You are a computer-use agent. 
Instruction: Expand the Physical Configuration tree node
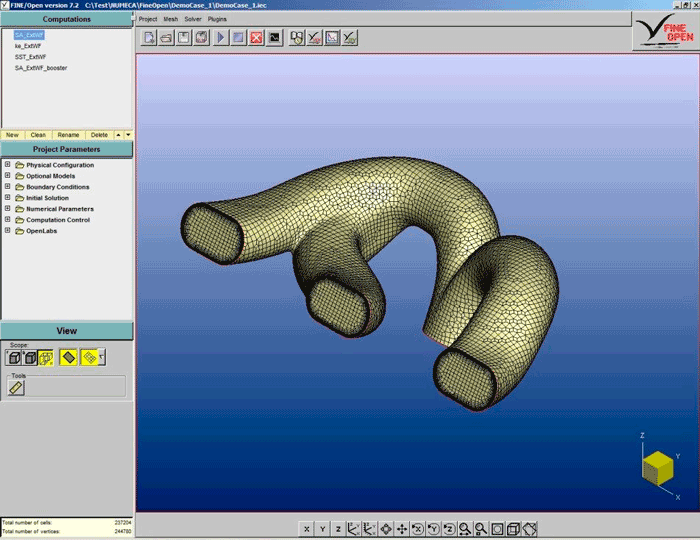(8, 165)
